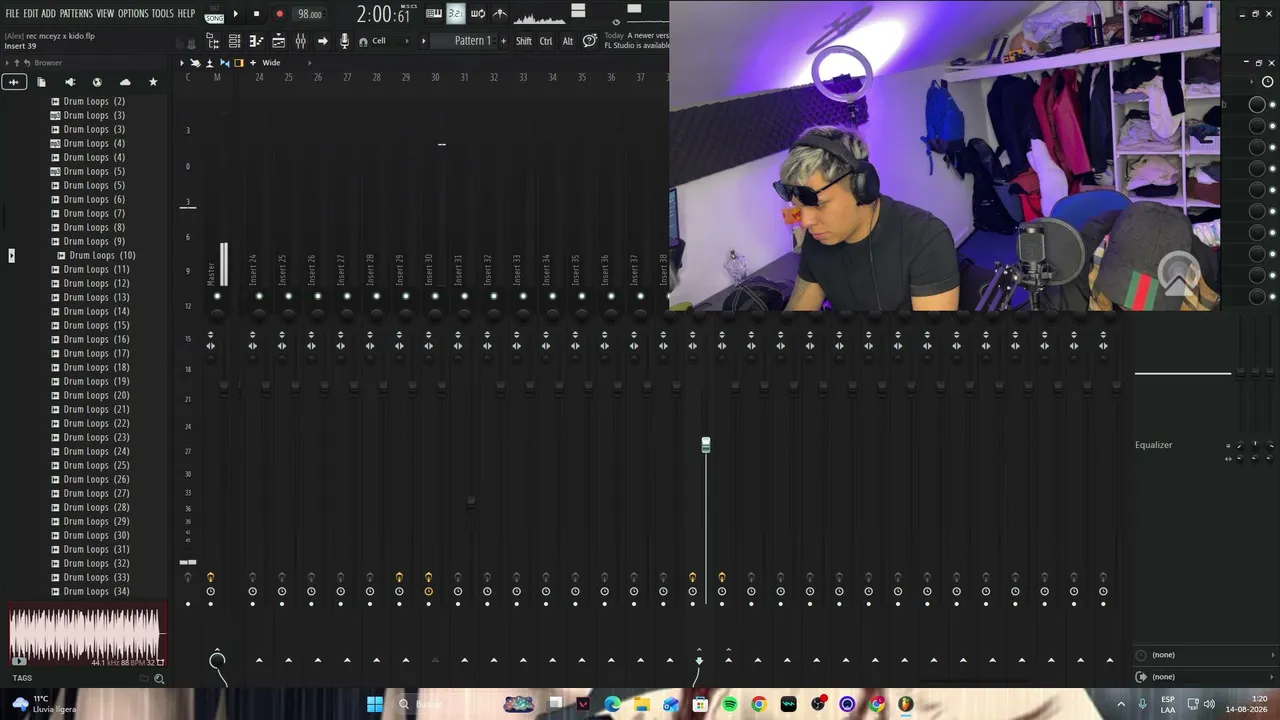Viewport: 1280px width, 720px height.
Task: Open the FILE menu
Action: tap(12, 14)
